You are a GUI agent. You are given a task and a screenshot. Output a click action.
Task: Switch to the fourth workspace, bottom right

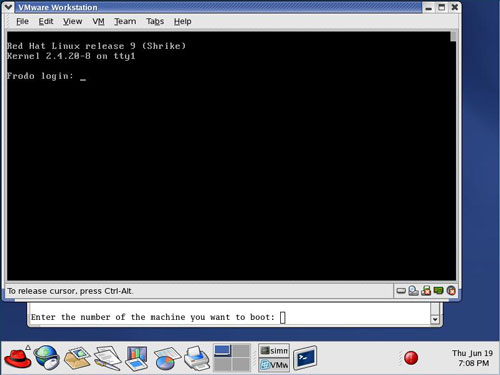point(241,365)
